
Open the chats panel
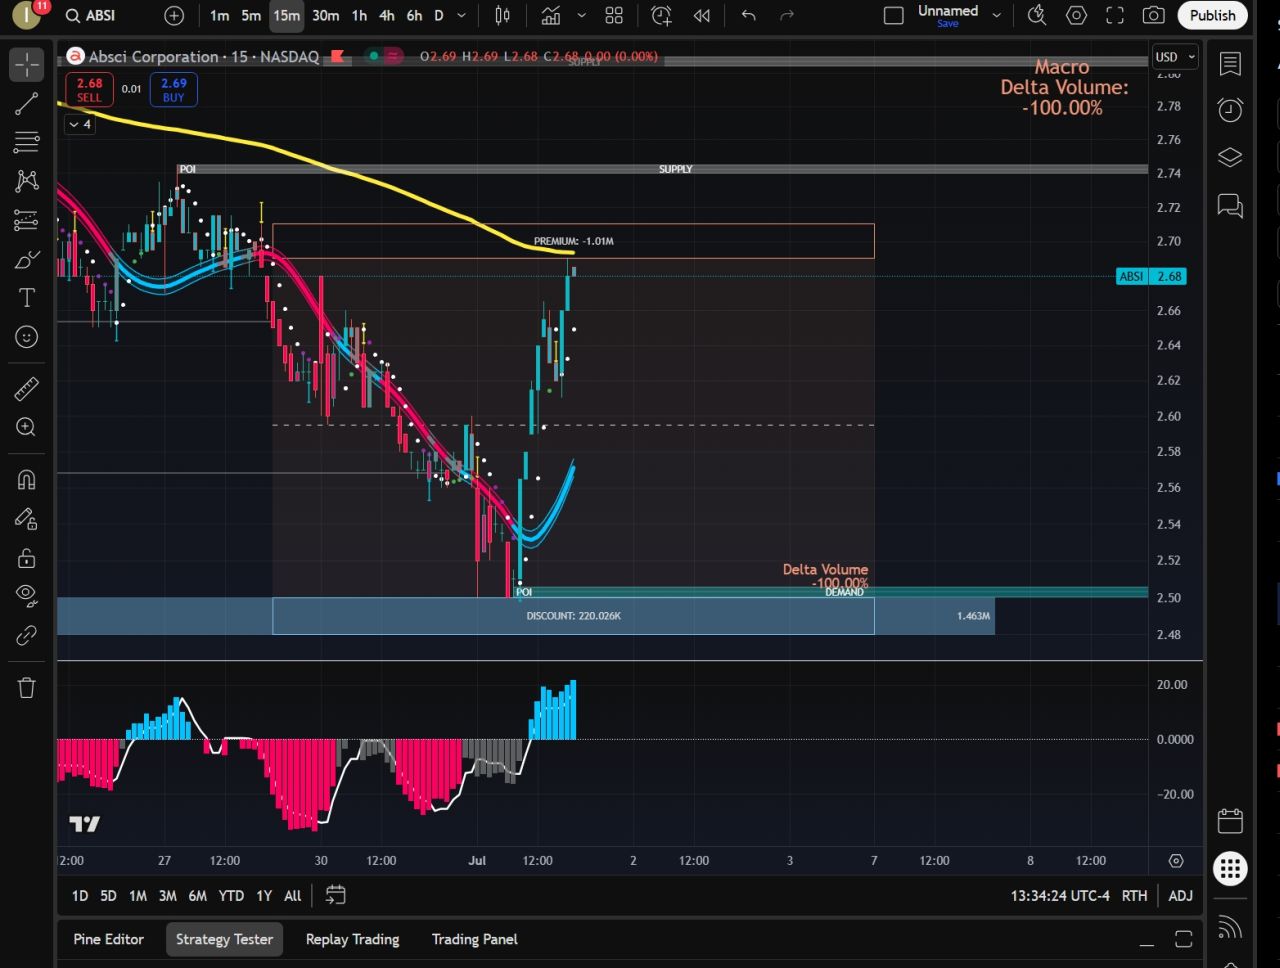1230,206
